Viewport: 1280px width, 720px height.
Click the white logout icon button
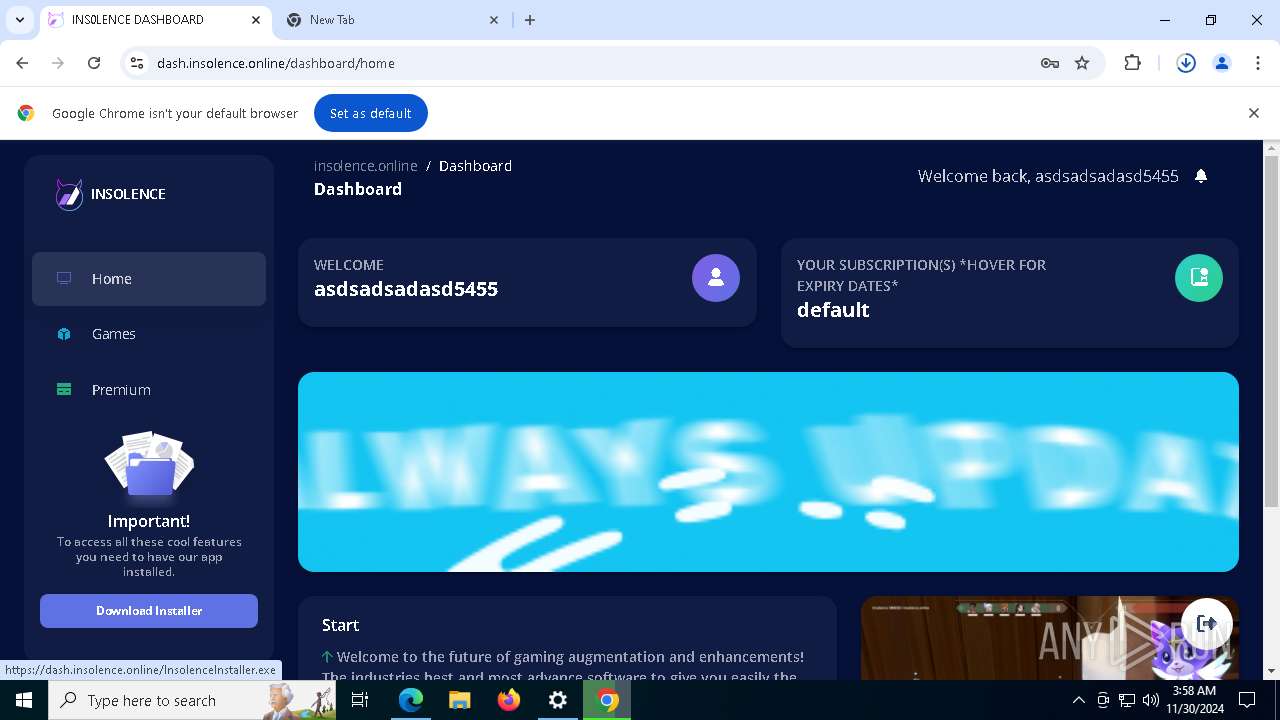point(1207,623)
